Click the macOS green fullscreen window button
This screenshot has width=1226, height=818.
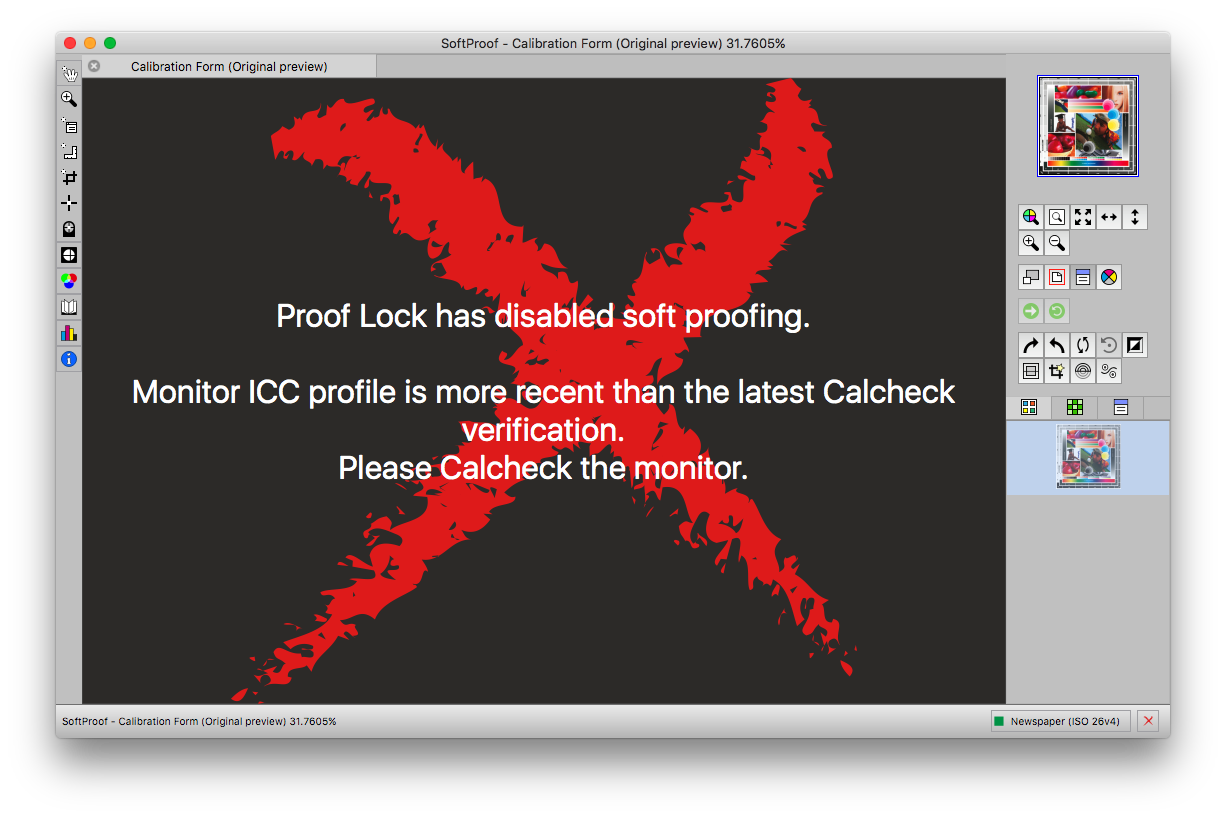point(110,43)
